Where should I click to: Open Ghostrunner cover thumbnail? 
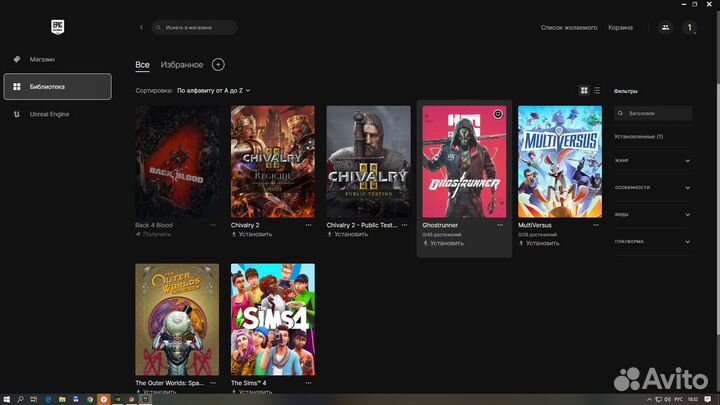pyautogui.click(x=464, y=162)
